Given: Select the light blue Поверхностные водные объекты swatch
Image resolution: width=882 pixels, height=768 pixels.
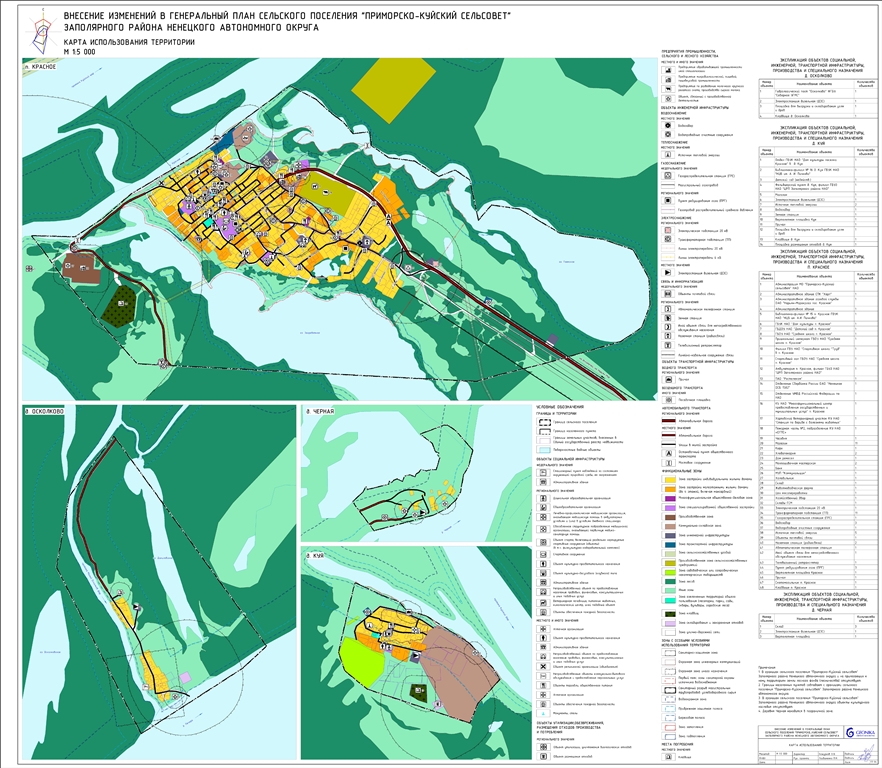Looking at the screenshot, I should click(x=543, y=450).
